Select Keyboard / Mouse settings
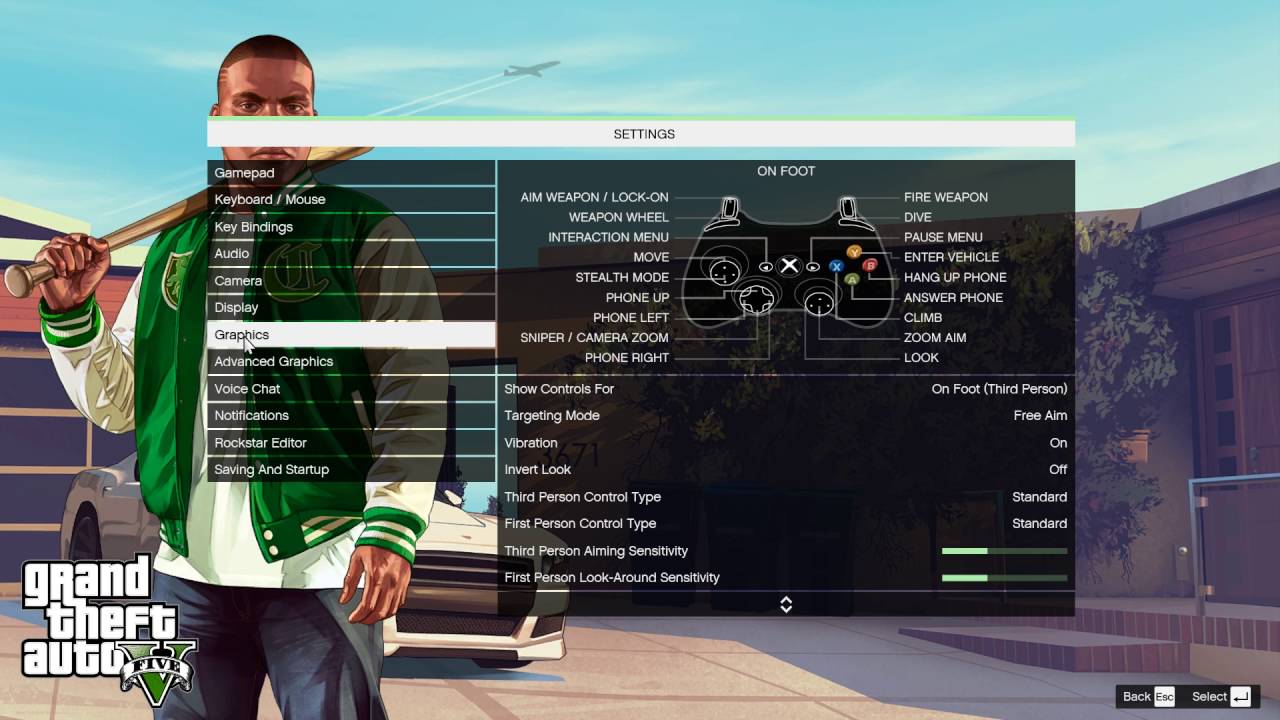The width and height of the screenshot is (1280, 720). point(351,199)
